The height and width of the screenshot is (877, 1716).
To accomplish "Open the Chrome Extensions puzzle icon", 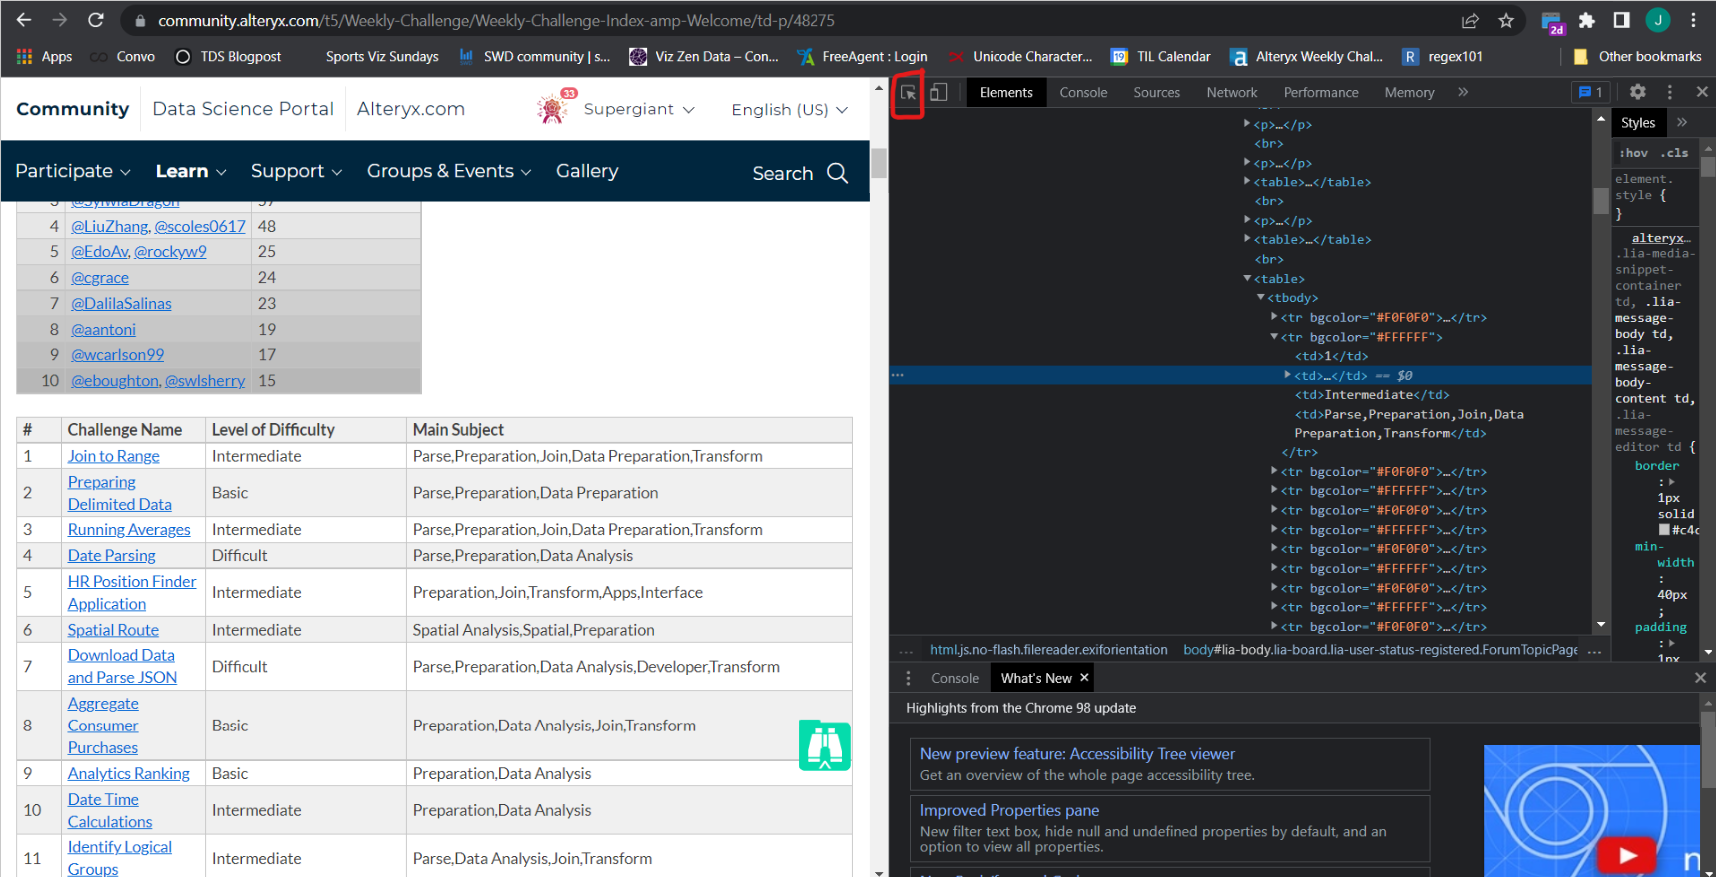I will [1586, 21].
